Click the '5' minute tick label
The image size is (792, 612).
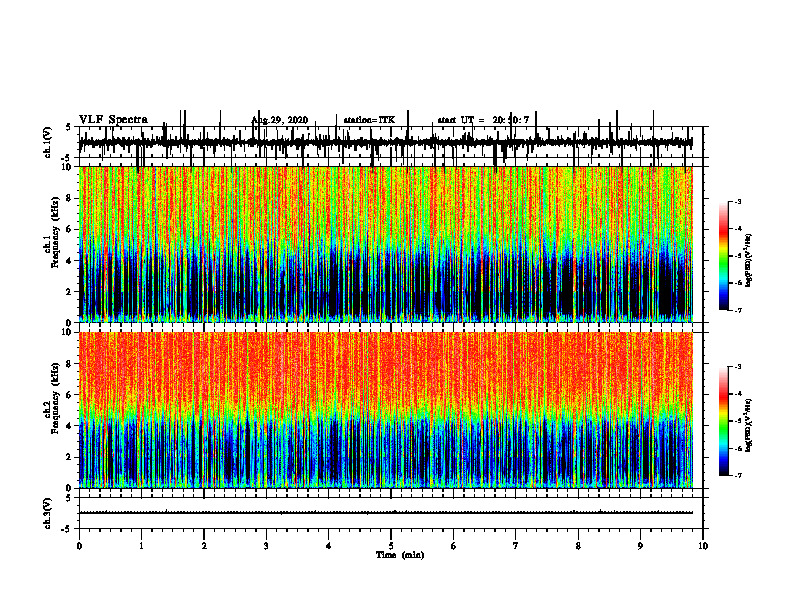tap(391, 546)
